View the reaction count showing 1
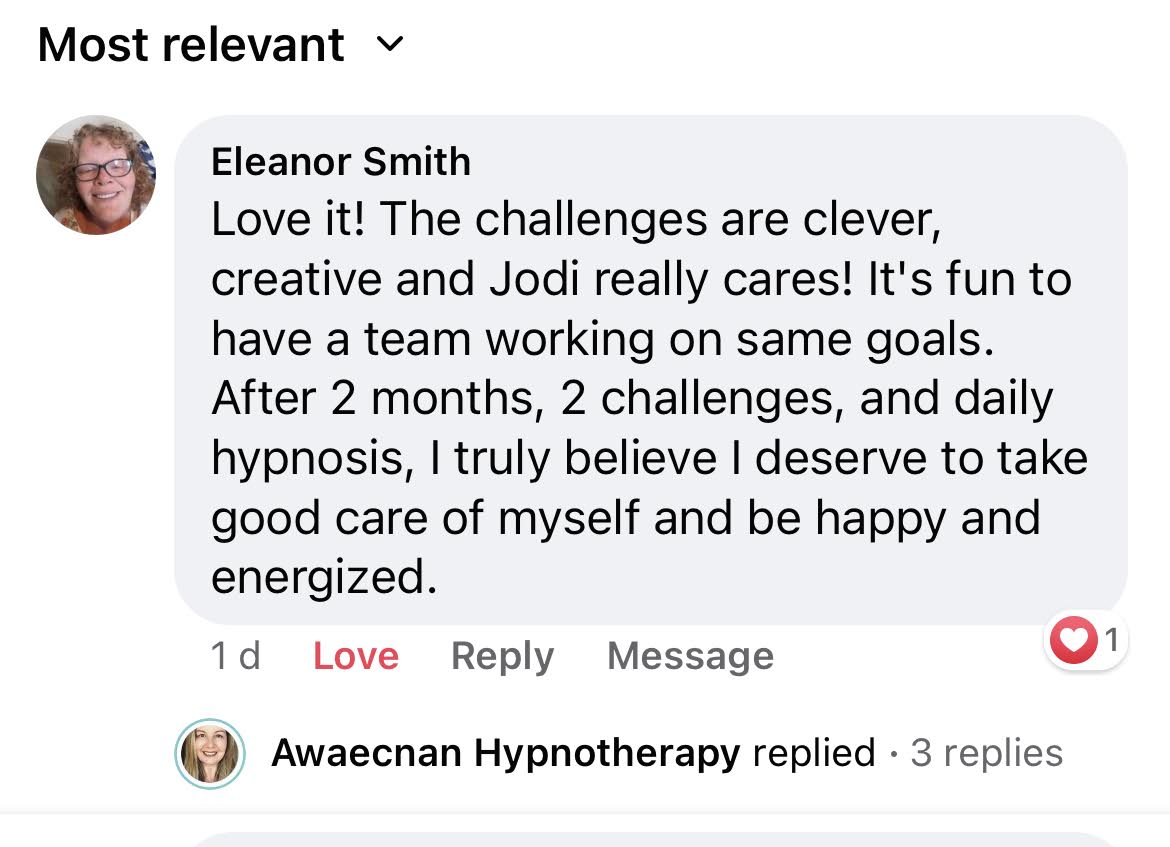1170x847 pixels. coord(1112,640)
